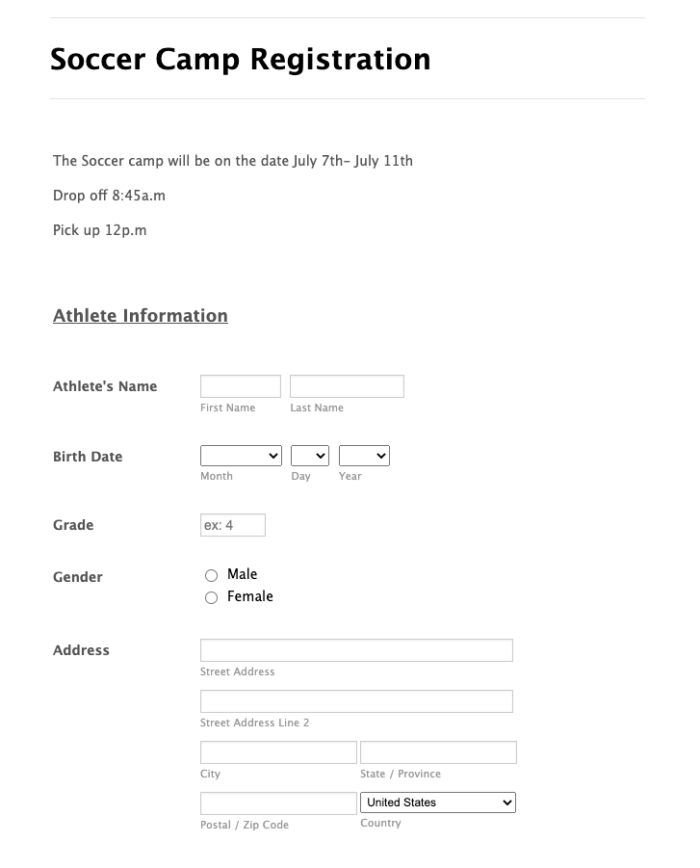700x868 pixels.
Task: Expand the birth Day dropdown
Action: (310, 456)
